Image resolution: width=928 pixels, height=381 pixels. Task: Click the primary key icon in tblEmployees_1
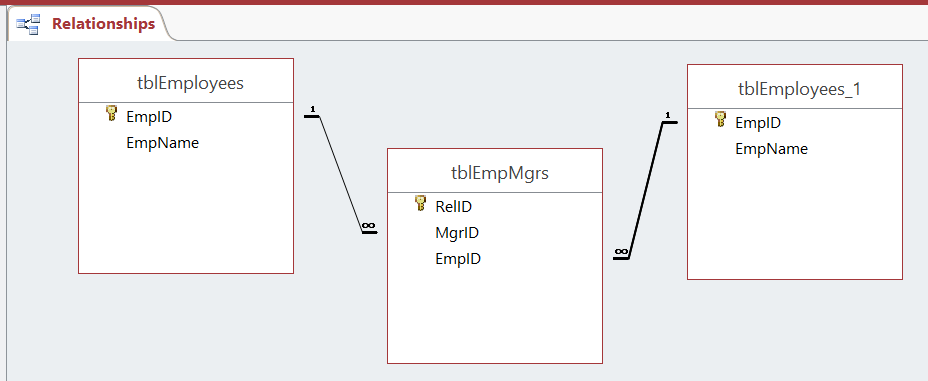tap(720, 120)
